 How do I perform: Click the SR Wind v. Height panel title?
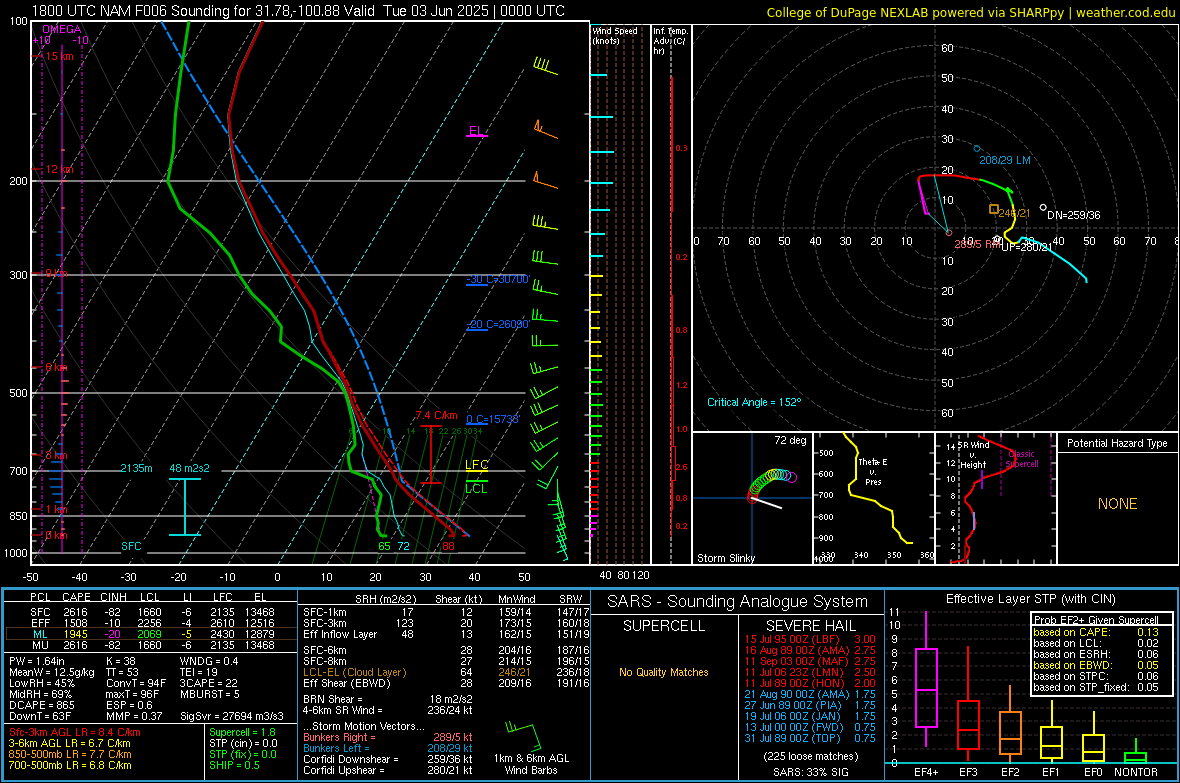(x=974, y=455)
